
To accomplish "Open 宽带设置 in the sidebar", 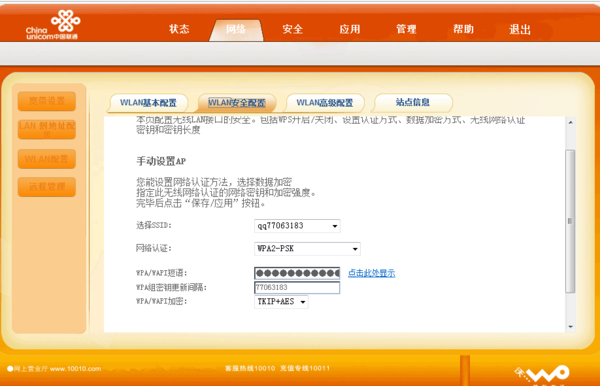I will pyautogui.click(x=47, y=101).
